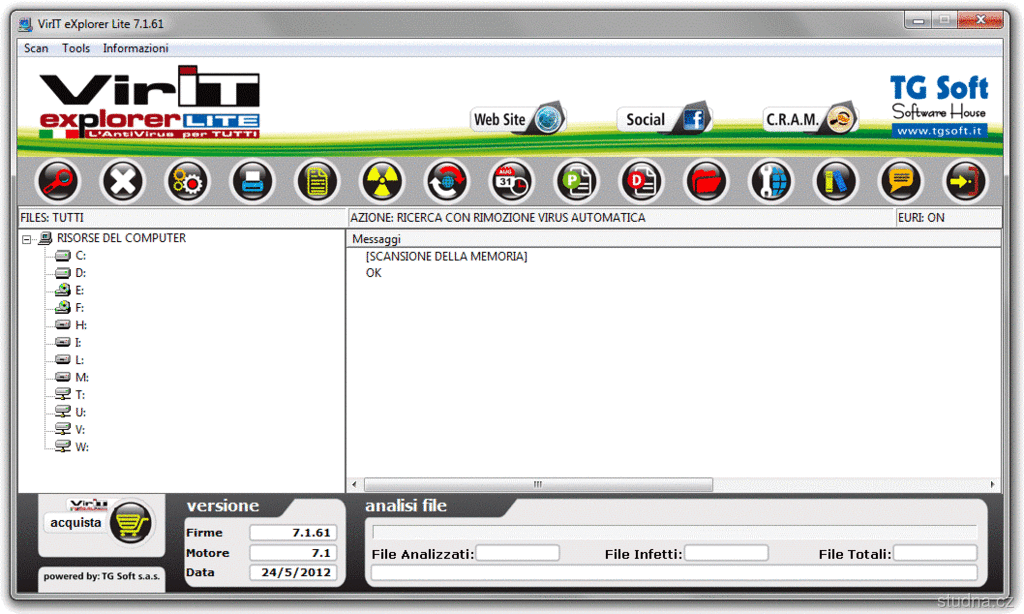Click the wrench and globe tools icon

click(x=771, y=182)
